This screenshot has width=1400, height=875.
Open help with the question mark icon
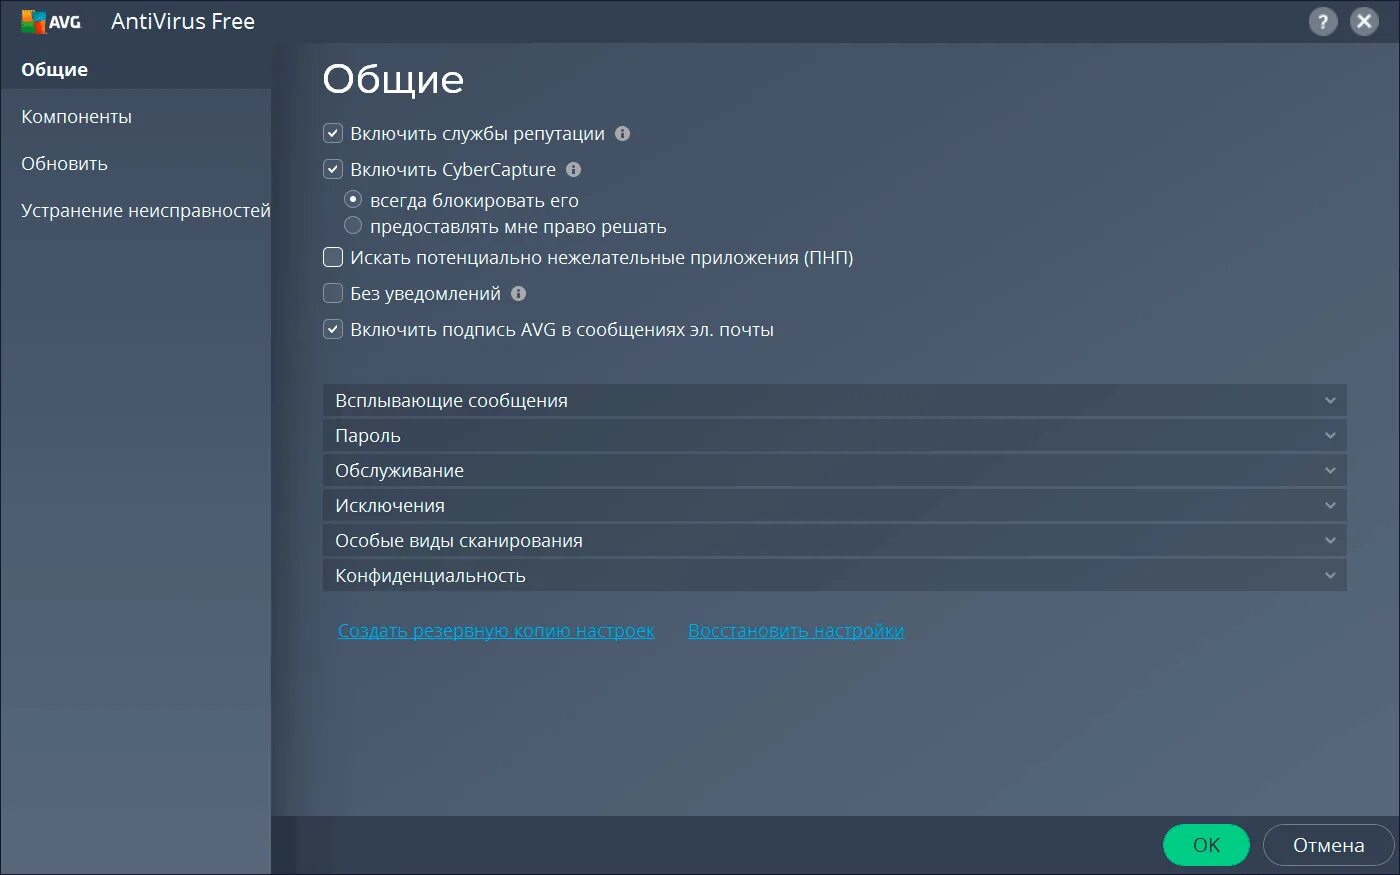[1322, 21]
